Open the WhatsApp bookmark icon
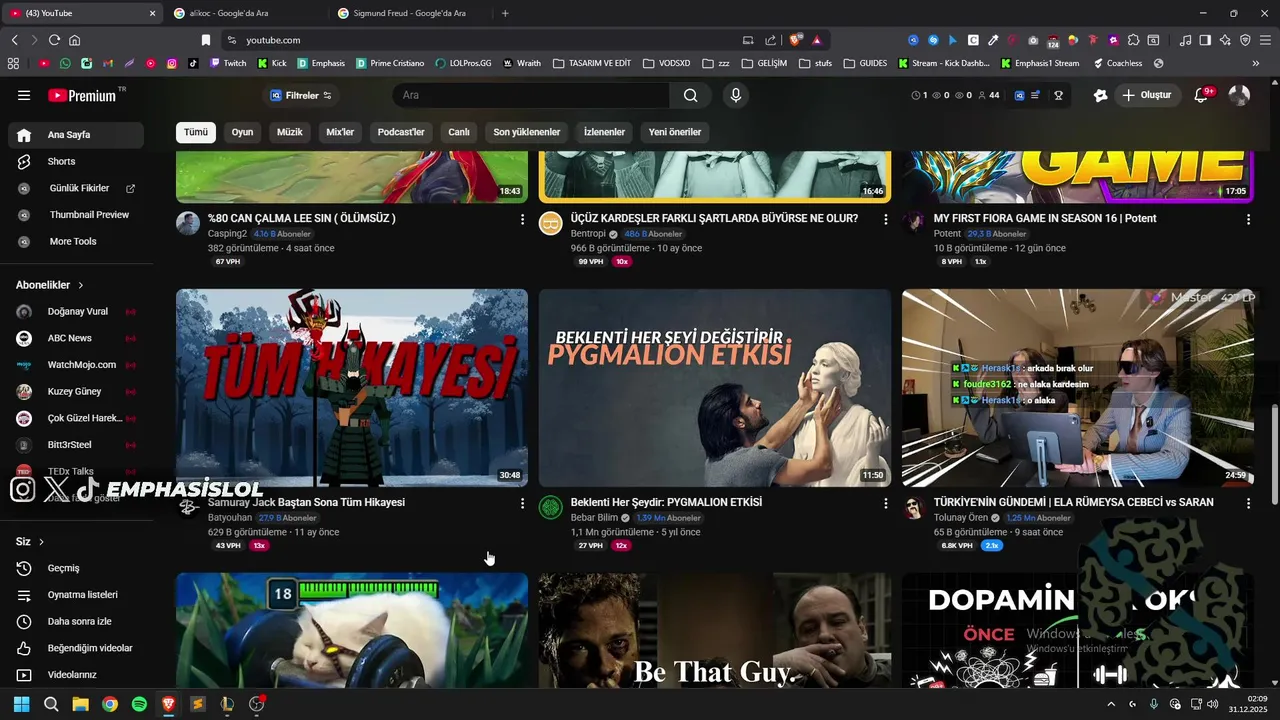Viewport: 1280px width, 720px height. [65, 63]
